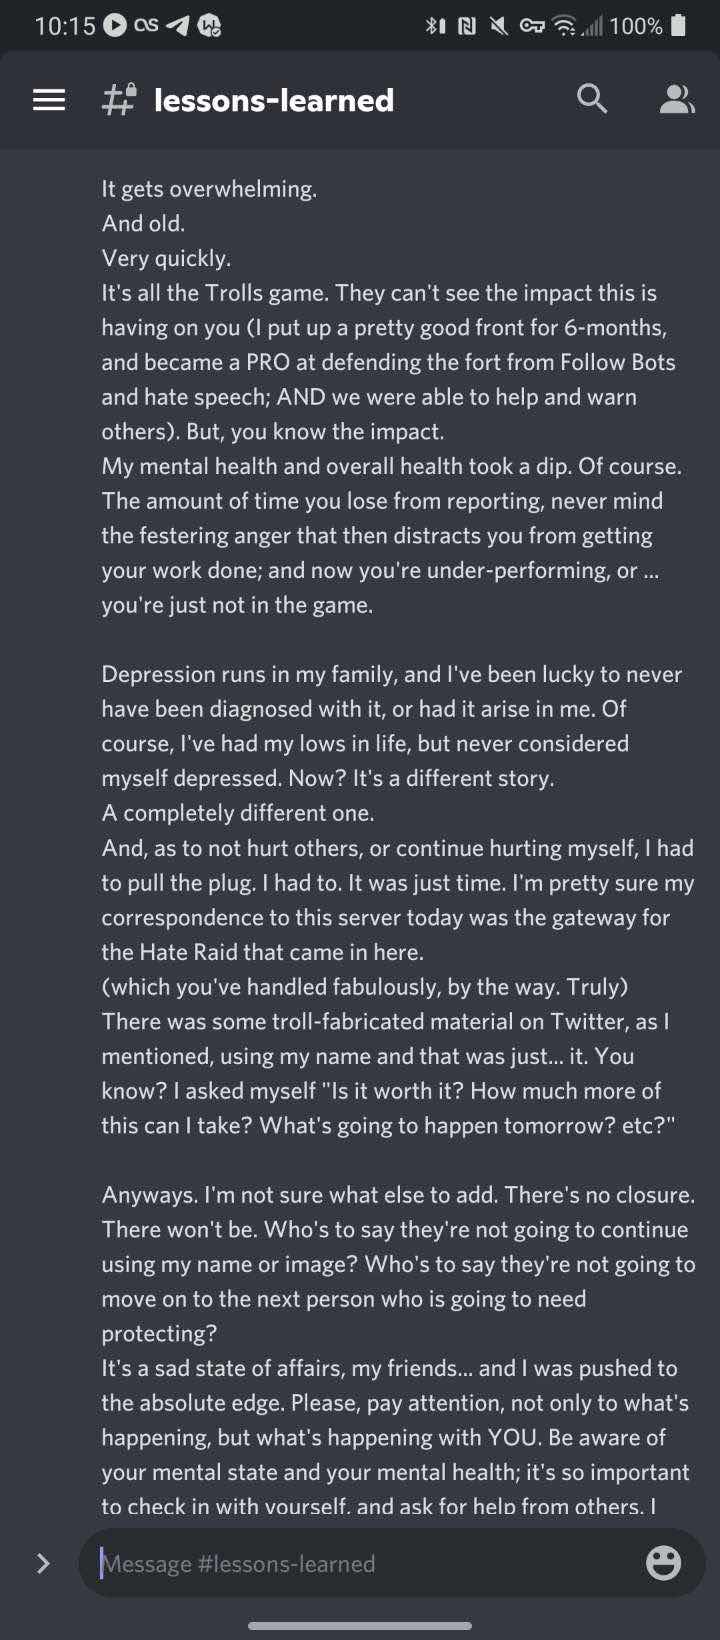Expand the message attachment options chevron
The height and width of the screenshot is (1640, 720).
[x=43, y=1563]
